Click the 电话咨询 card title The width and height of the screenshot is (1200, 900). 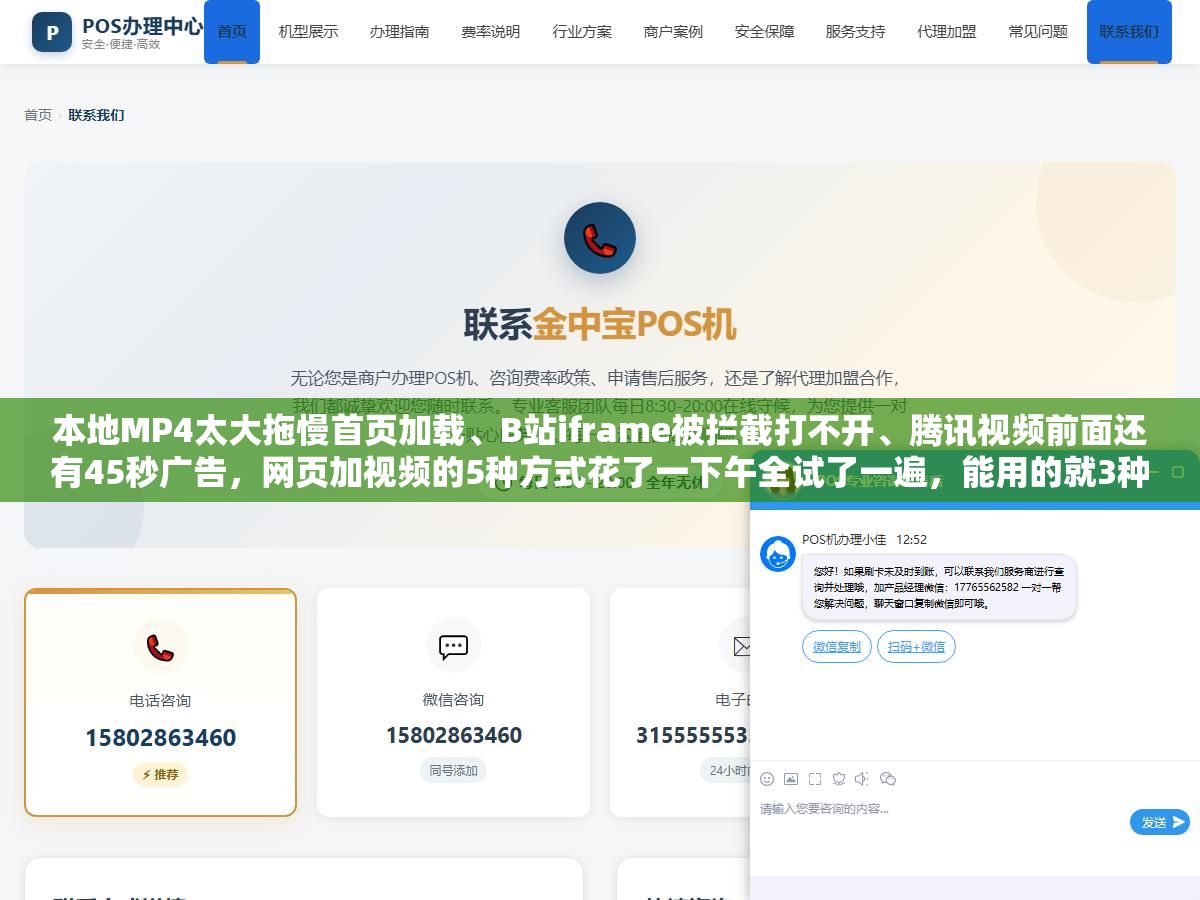(x=160, y=700)
